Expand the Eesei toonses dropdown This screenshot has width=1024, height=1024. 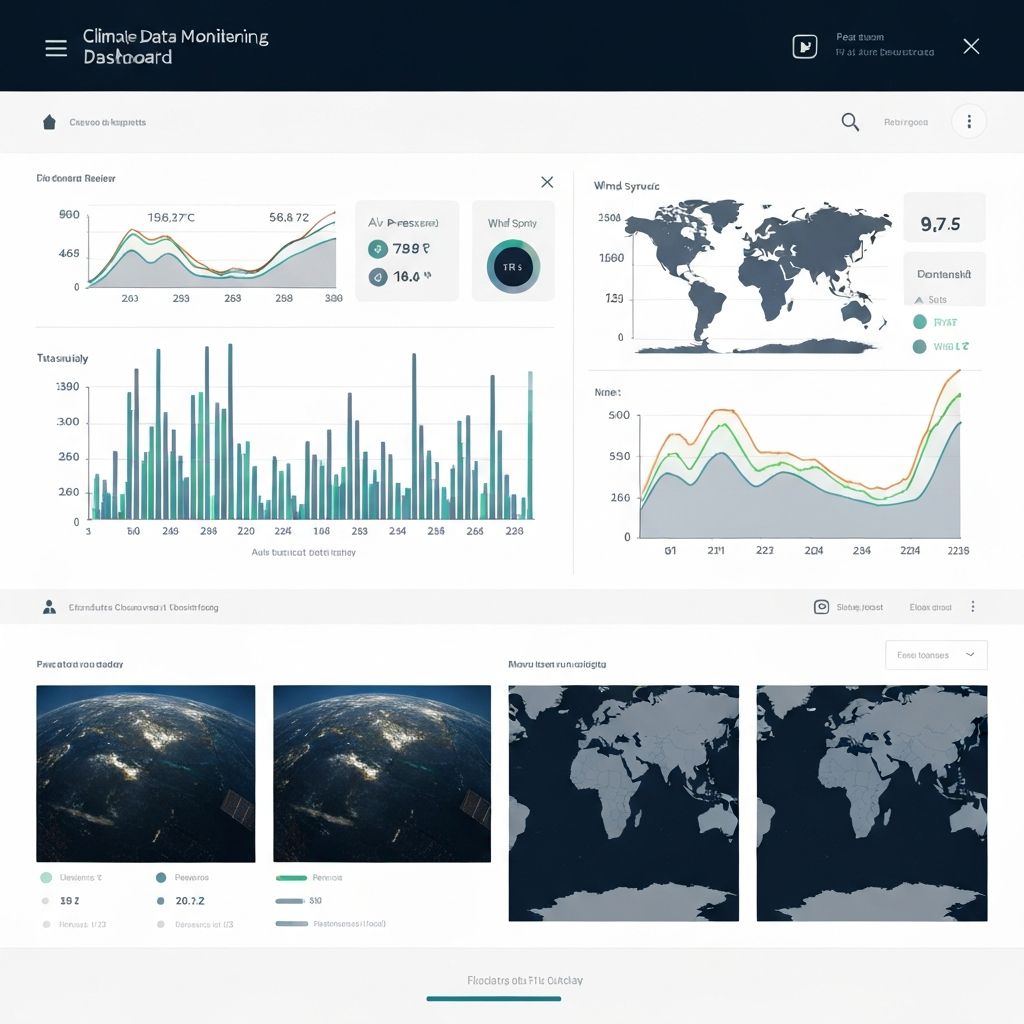[x=936, y=655]
